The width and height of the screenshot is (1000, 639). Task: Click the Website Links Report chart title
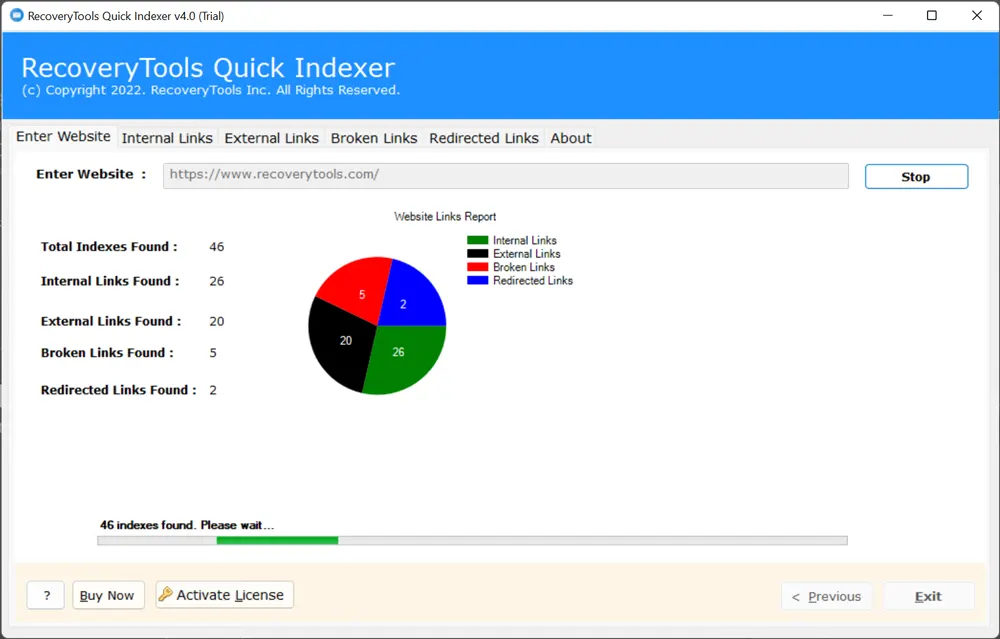[x=445, y=217]
